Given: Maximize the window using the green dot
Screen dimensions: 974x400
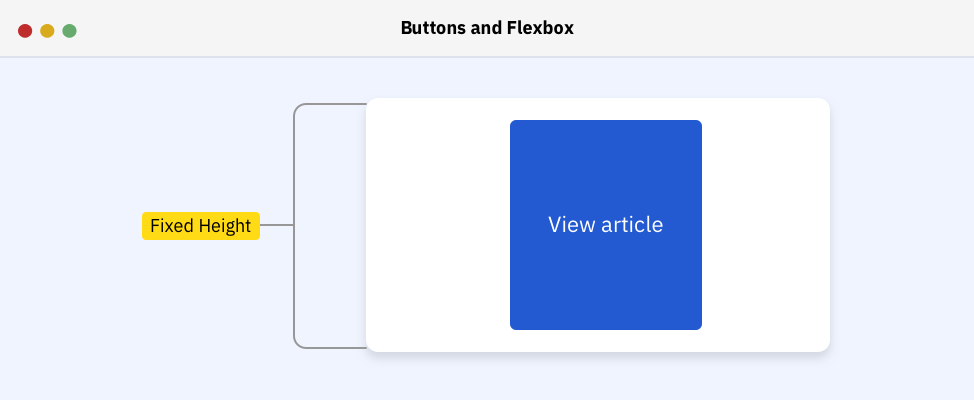Looking at the screenshot, I should pyautogui.click(x=70, y=31).
